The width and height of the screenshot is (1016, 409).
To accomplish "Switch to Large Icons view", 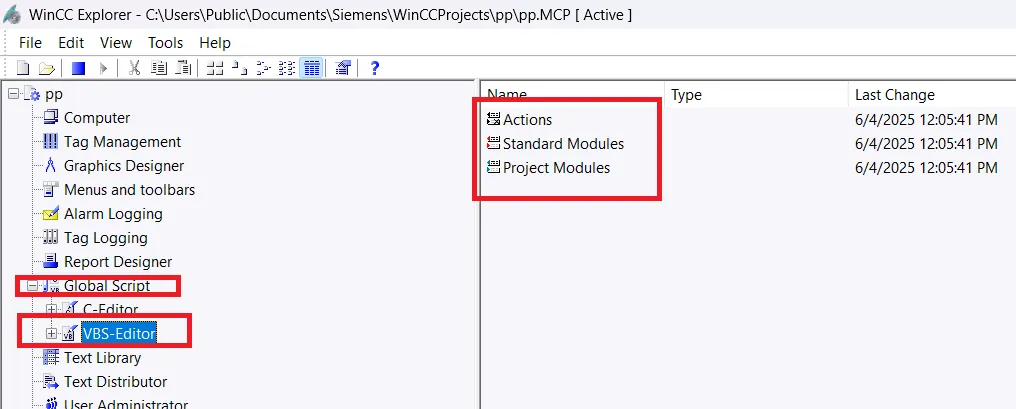I will coord(214,68).
